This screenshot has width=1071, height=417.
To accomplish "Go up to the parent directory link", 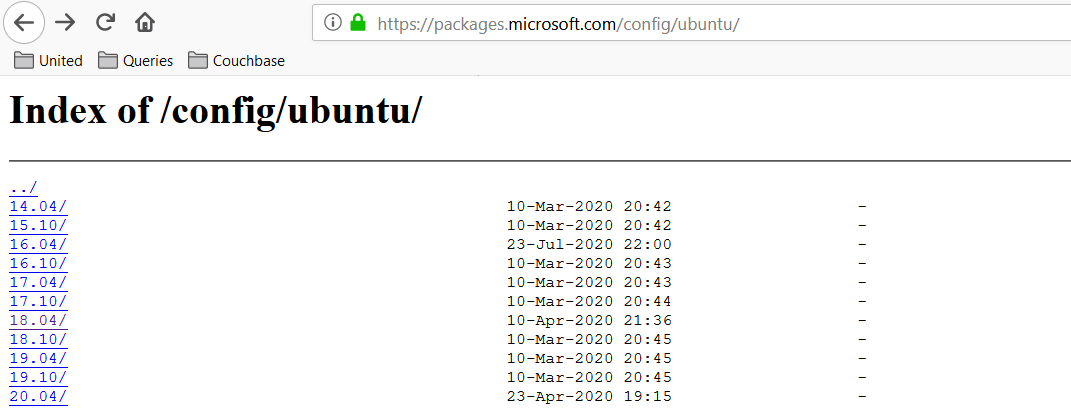I will click(x=23, y=187).
